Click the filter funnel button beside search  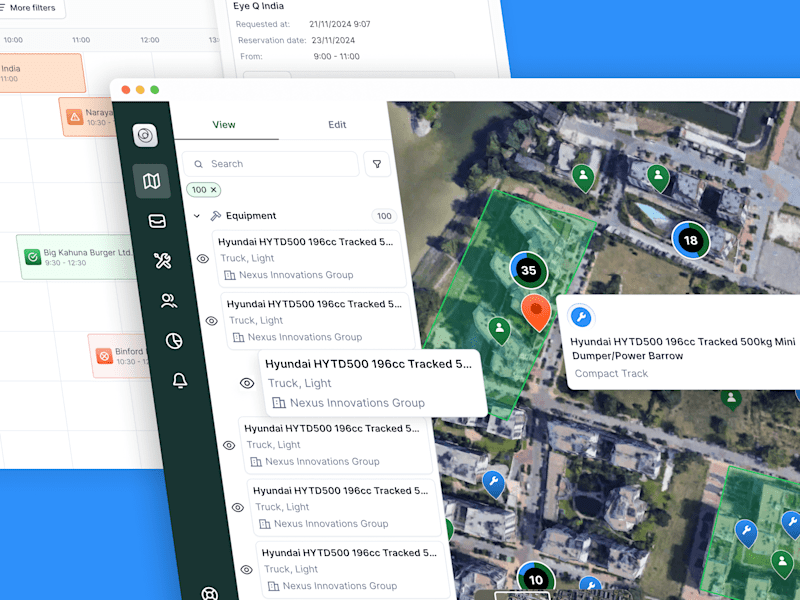coord(377,164)
